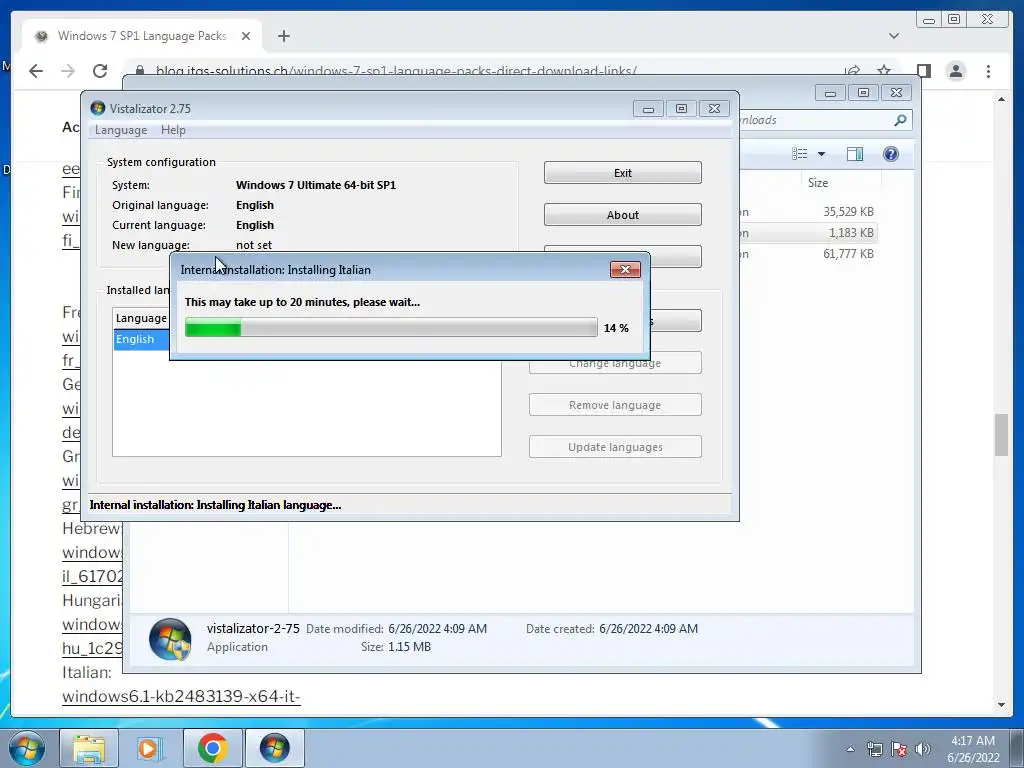Close the Windows 7 SP1 Language Packs tab

(246, 36)
